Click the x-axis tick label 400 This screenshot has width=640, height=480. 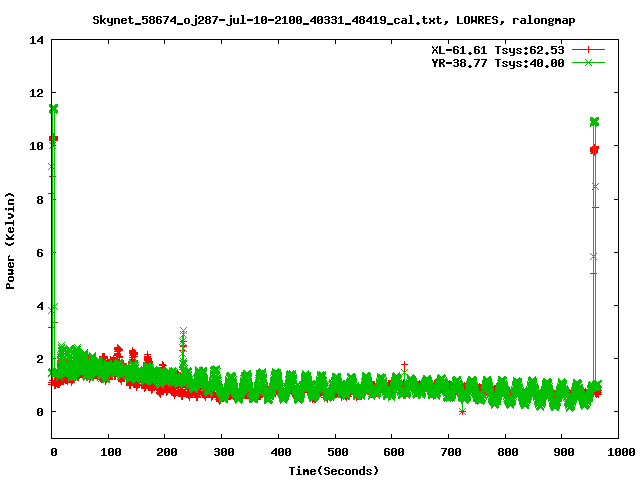[280, 452]
